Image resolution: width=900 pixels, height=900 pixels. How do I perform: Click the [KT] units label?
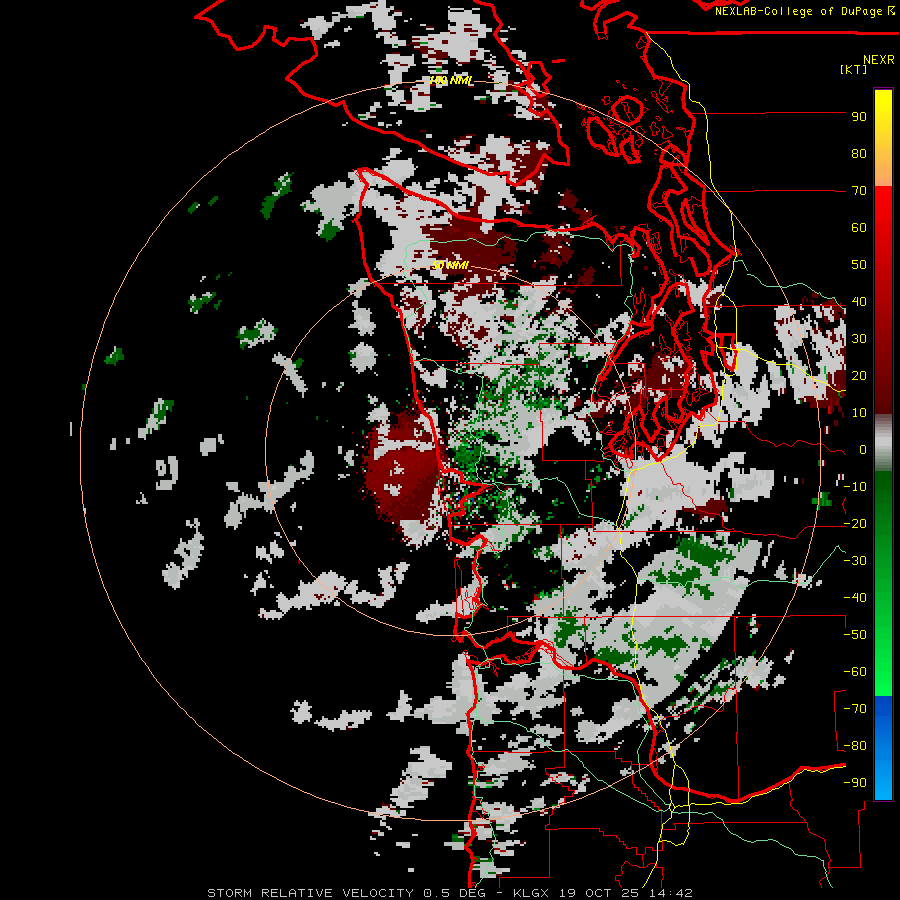point(853,69)
